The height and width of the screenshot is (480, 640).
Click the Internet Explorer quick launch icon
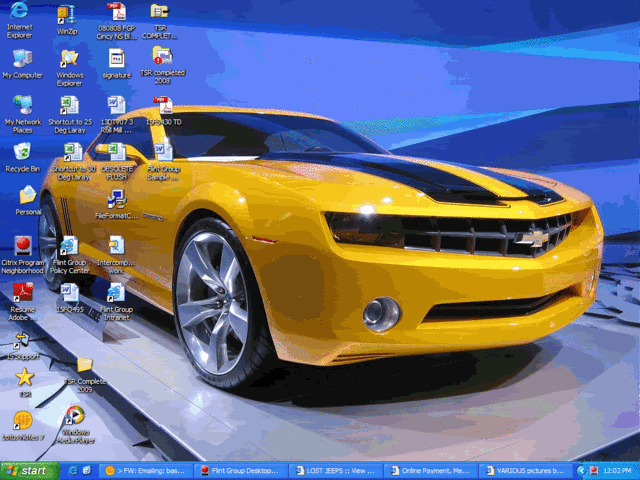(73, 471)
